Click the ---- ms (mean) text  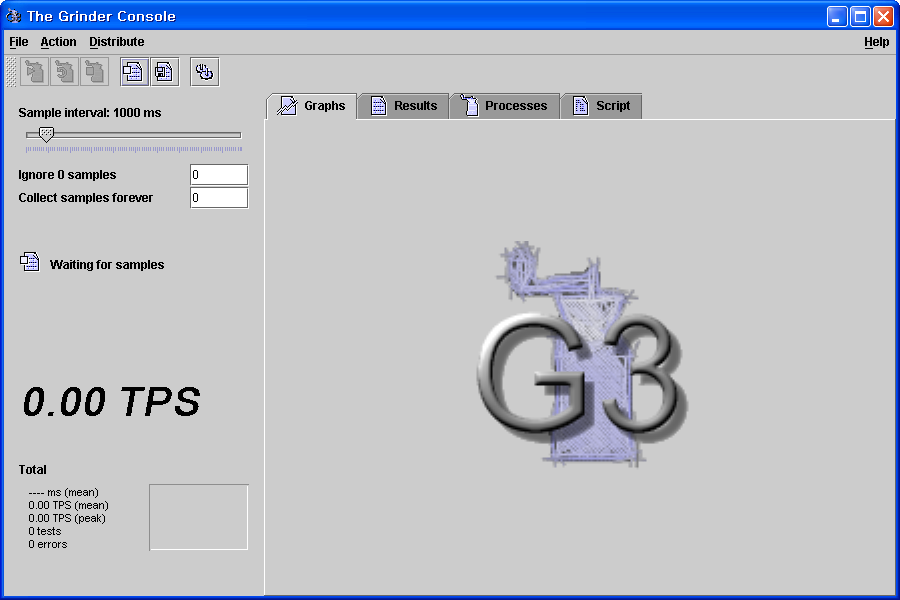[63, 492]
